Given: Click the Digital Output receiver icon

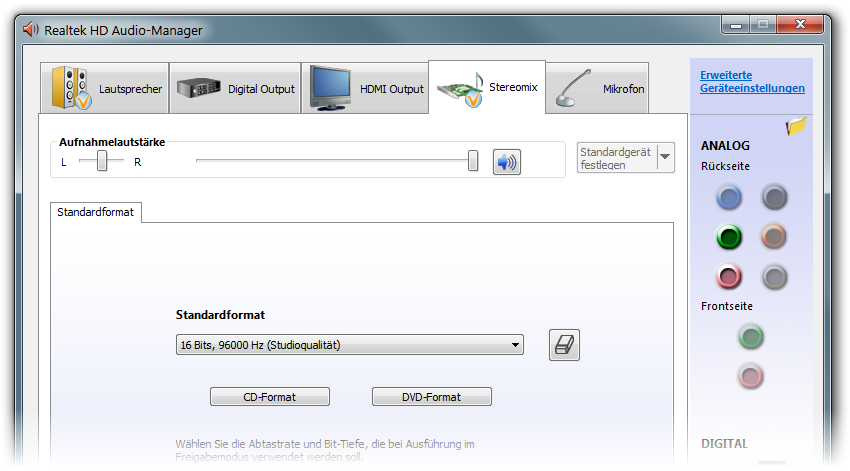Looking at the screenshot, I should [198, 87].
